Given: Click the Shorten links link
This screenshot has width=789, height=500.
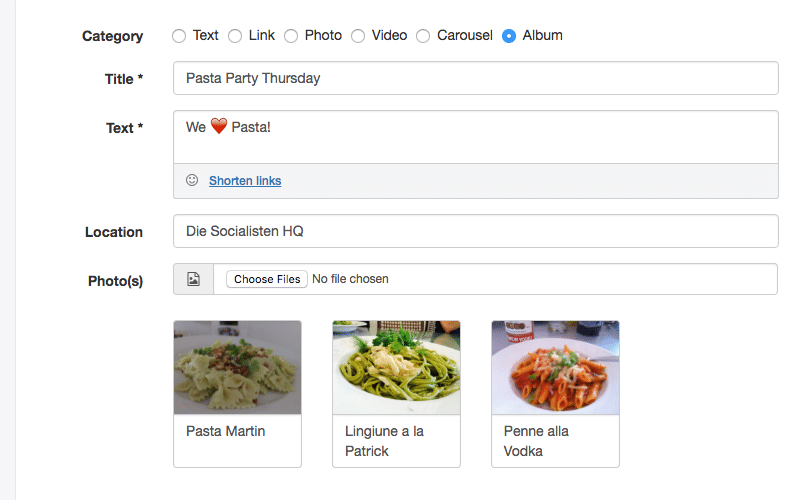Looking at the screenshot, I should [245, 181].
